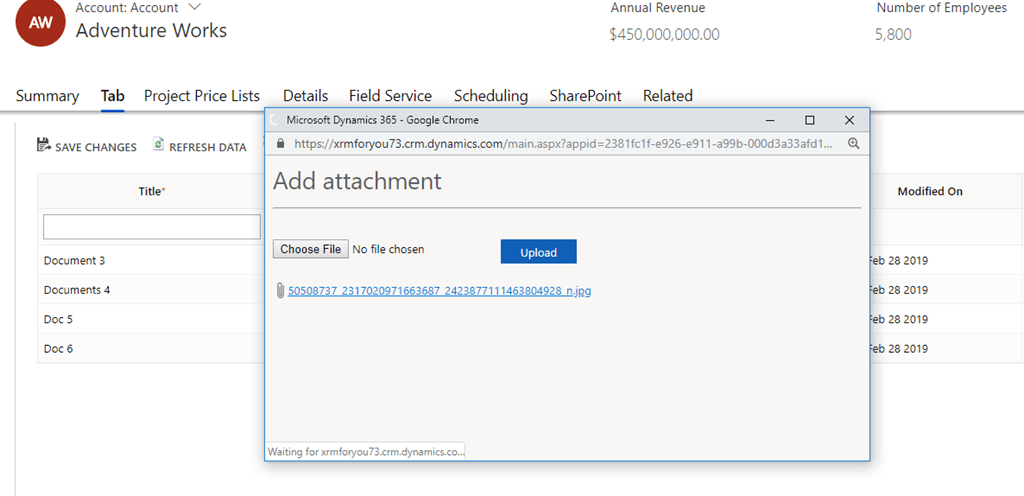Select the Doc 6 row
The width and height of the screenshot is (1024, 496).
pos(152,349)
